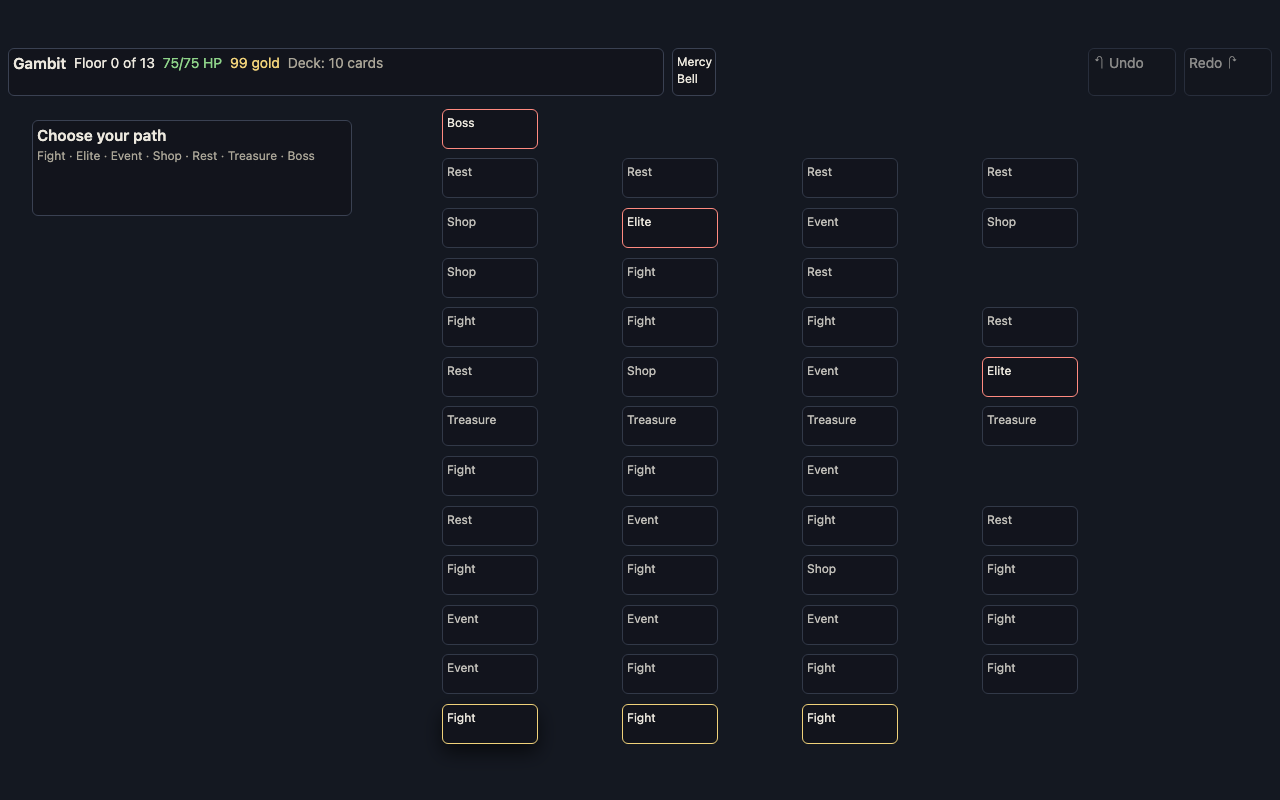
Task: Click the "Gambit" title text
Action: 39,63
